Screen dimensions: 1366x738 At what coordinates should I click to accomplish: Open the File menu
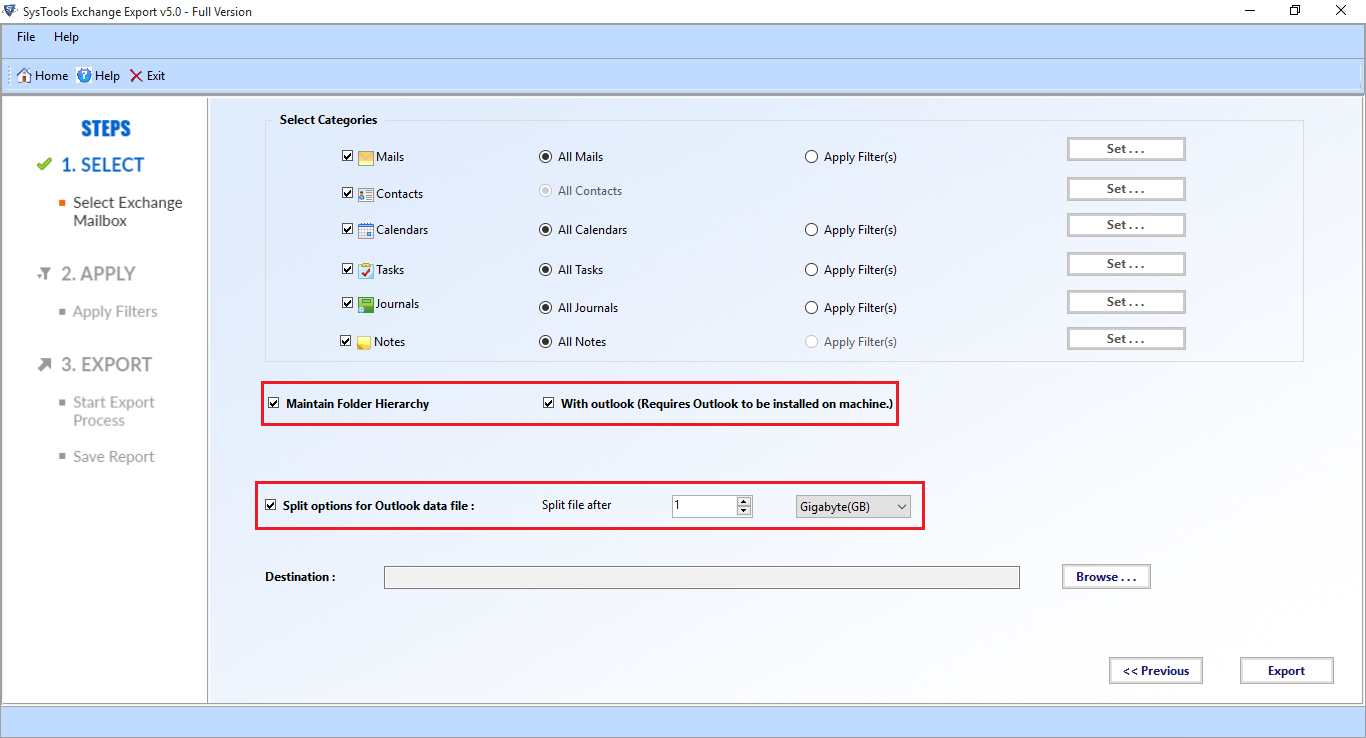click(26, 37)
